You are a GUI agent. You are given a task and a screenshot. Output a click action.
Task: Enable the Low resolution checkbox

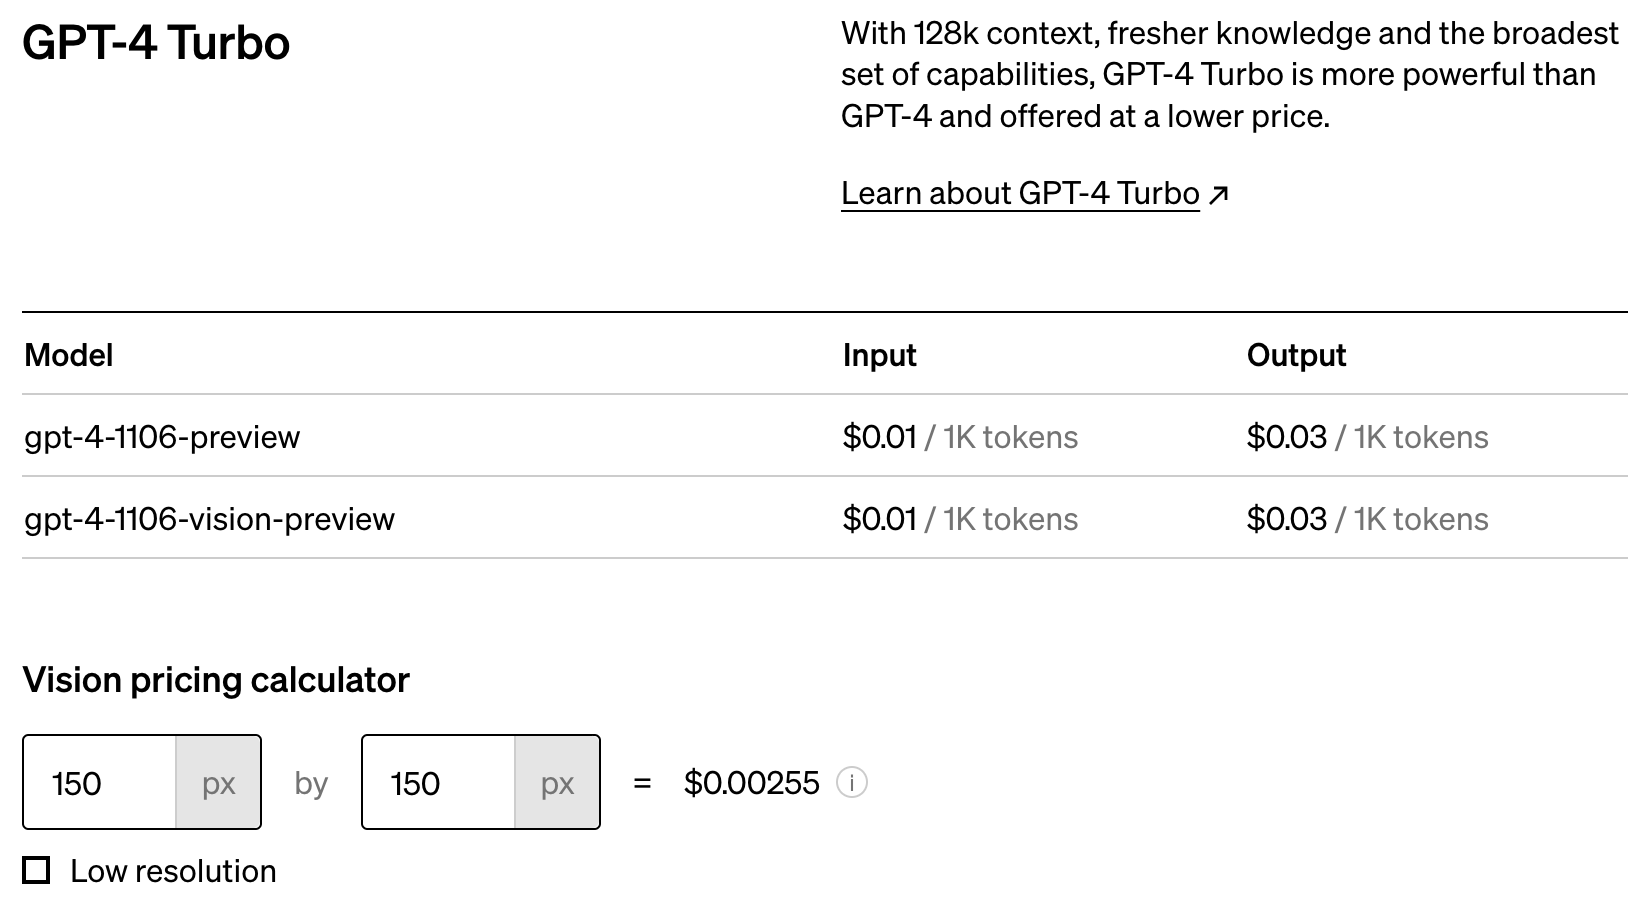tap(37, 871)
